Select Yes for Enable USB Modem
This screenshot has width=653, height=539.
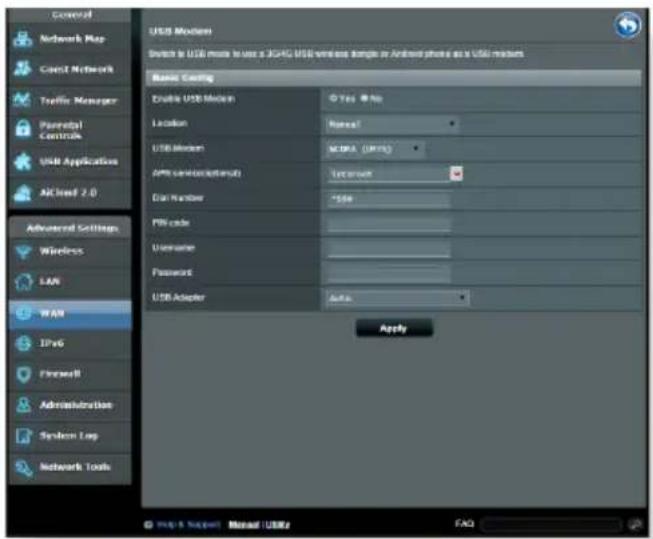[x=333, y=99]
